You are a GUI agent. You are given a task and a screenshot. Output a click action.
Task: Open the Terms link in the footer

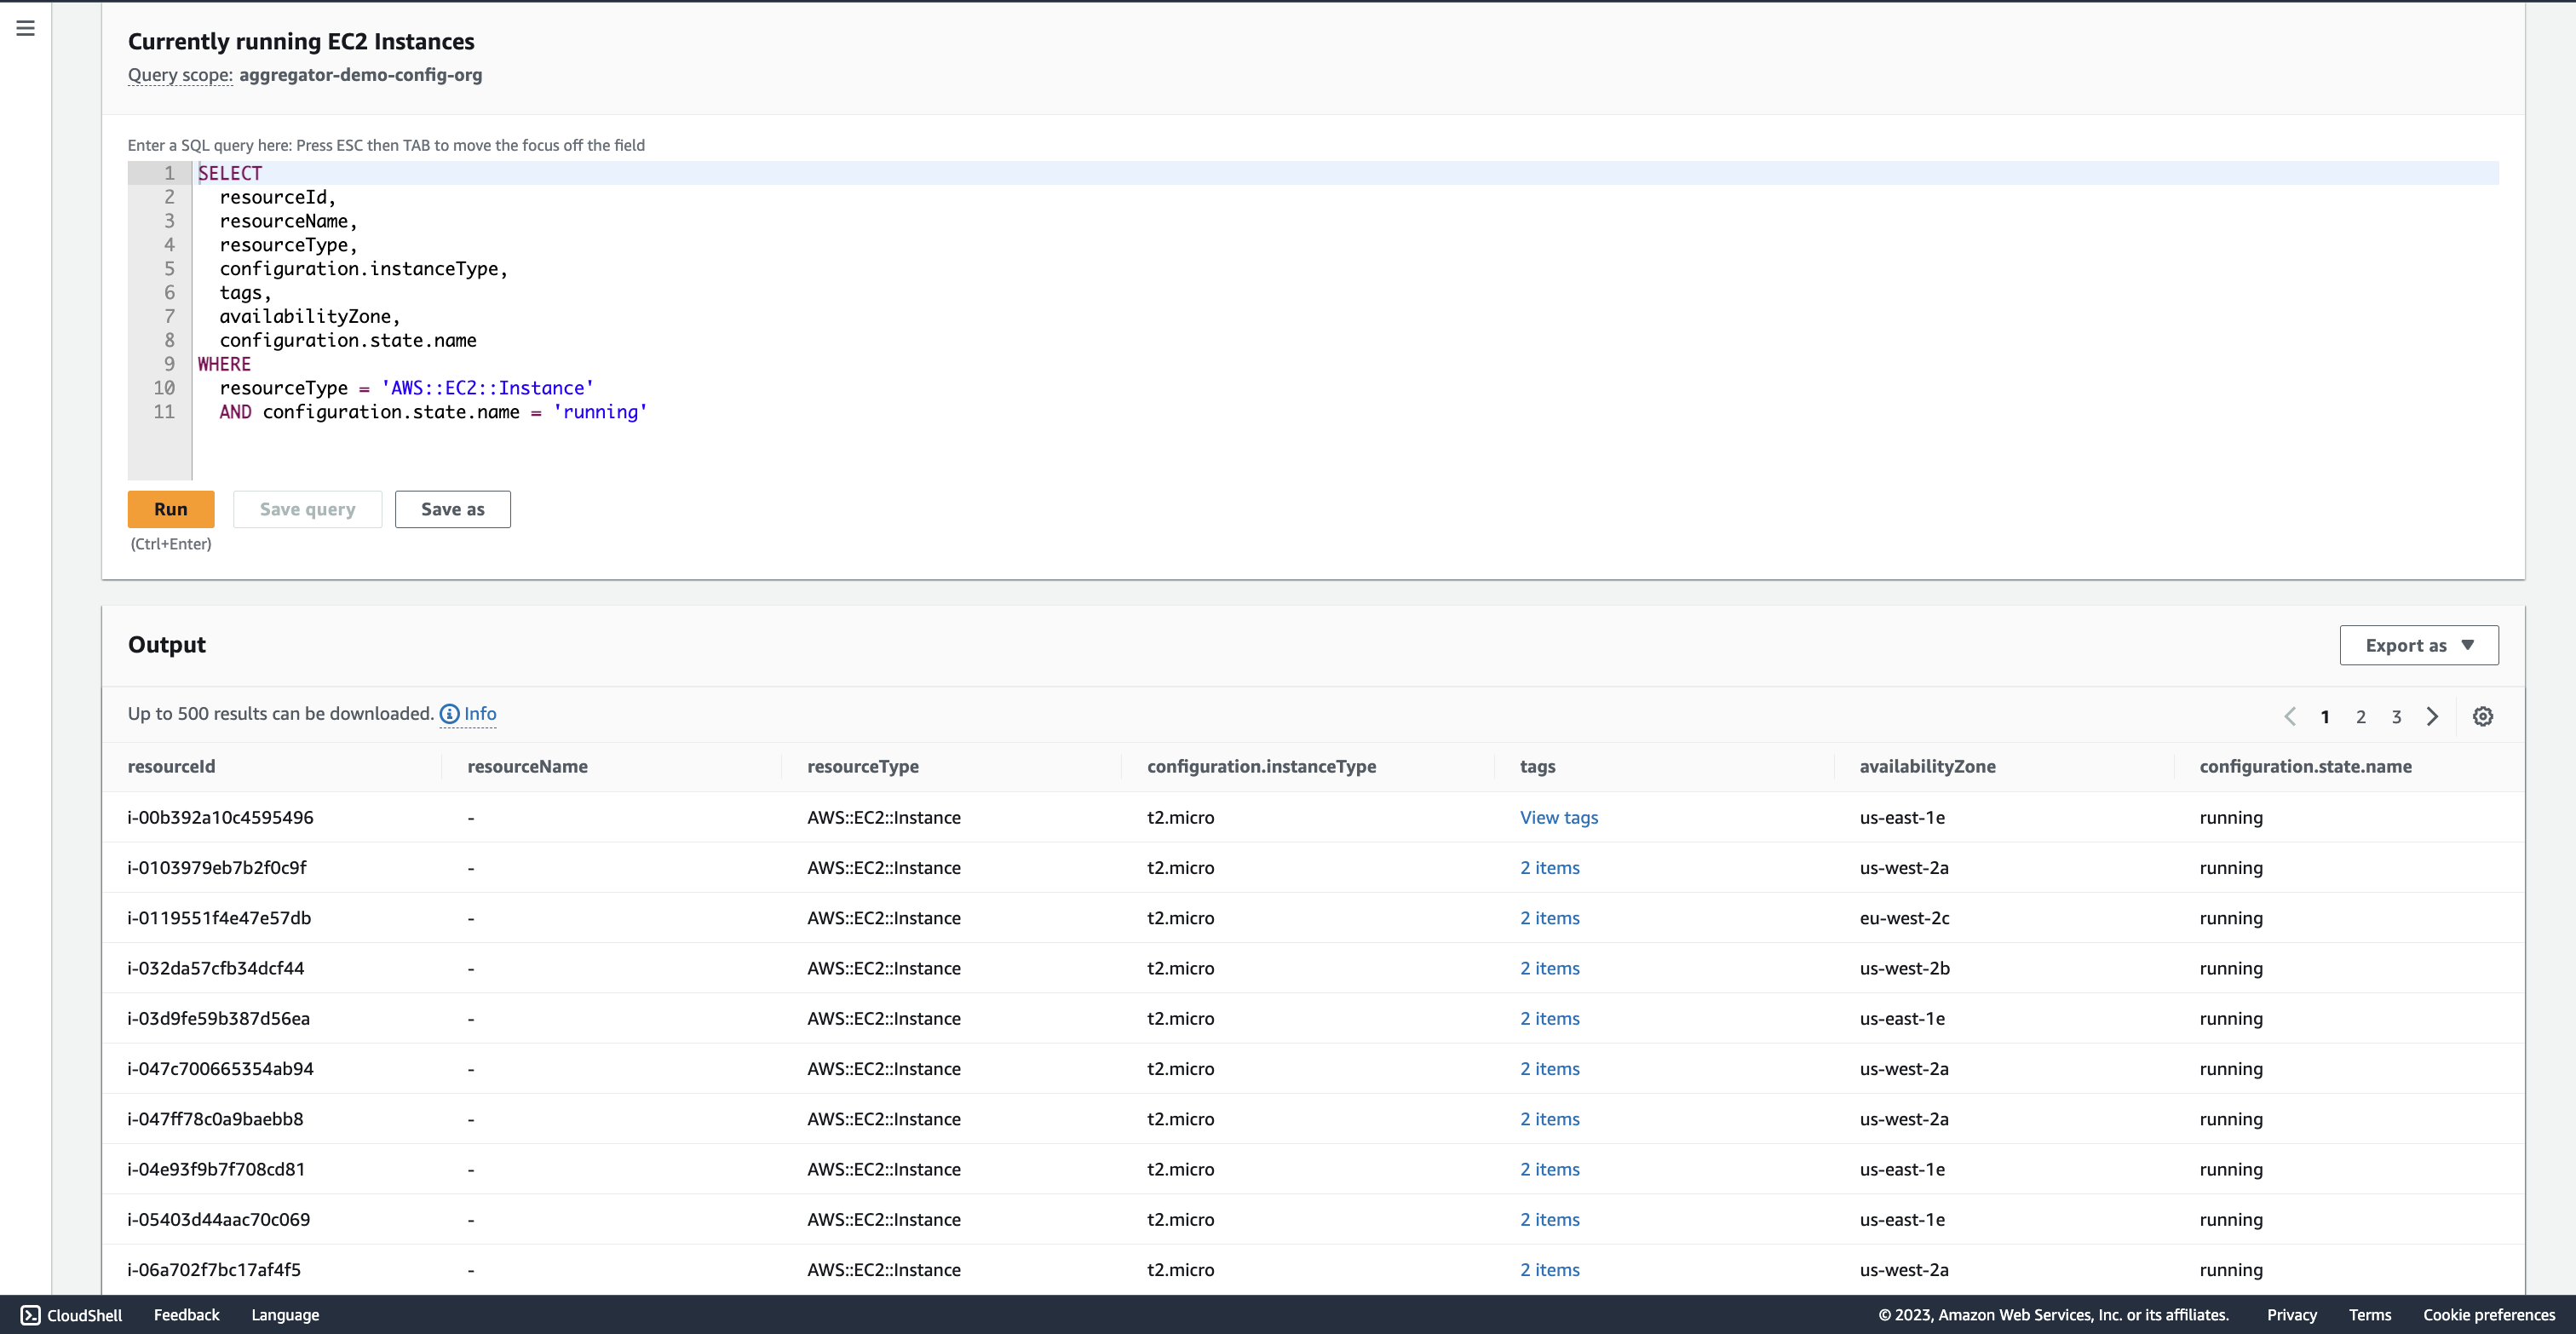[2369, 1315]
